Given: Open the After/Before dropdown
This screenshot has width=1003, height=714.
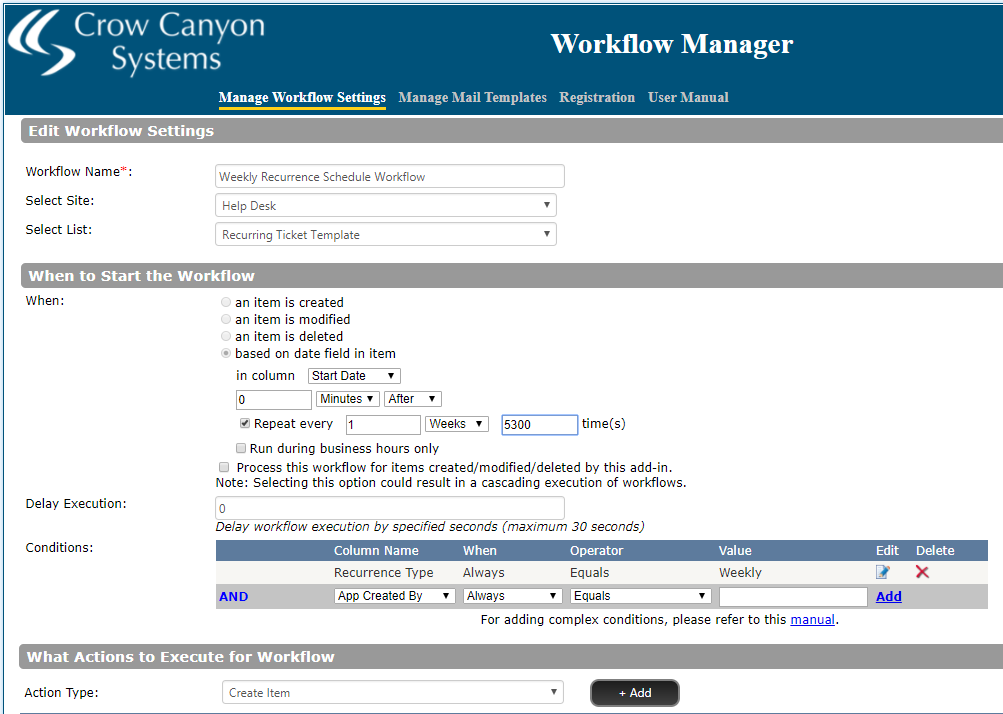Looking at the screenshot, I should pyautogui.click(x=413, y=399).
